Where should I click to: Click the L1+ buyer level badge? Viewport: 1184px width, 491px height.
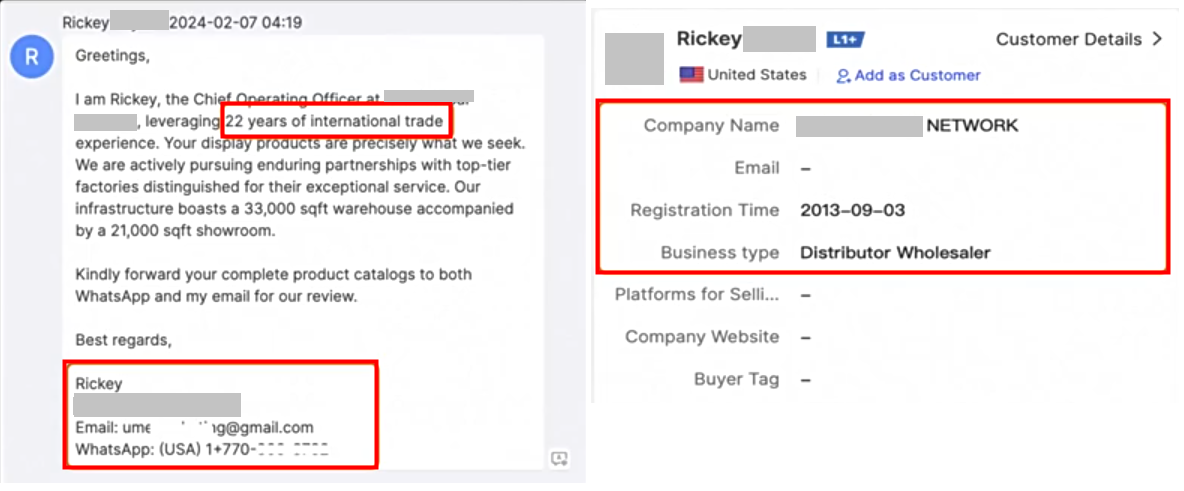click(x=845, y=40)
